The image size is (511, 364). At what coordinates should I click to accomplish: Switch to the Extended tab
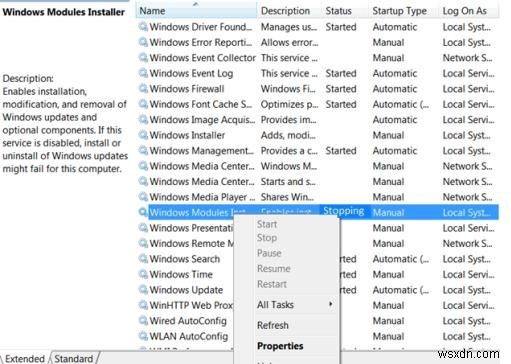pos(25,359)
